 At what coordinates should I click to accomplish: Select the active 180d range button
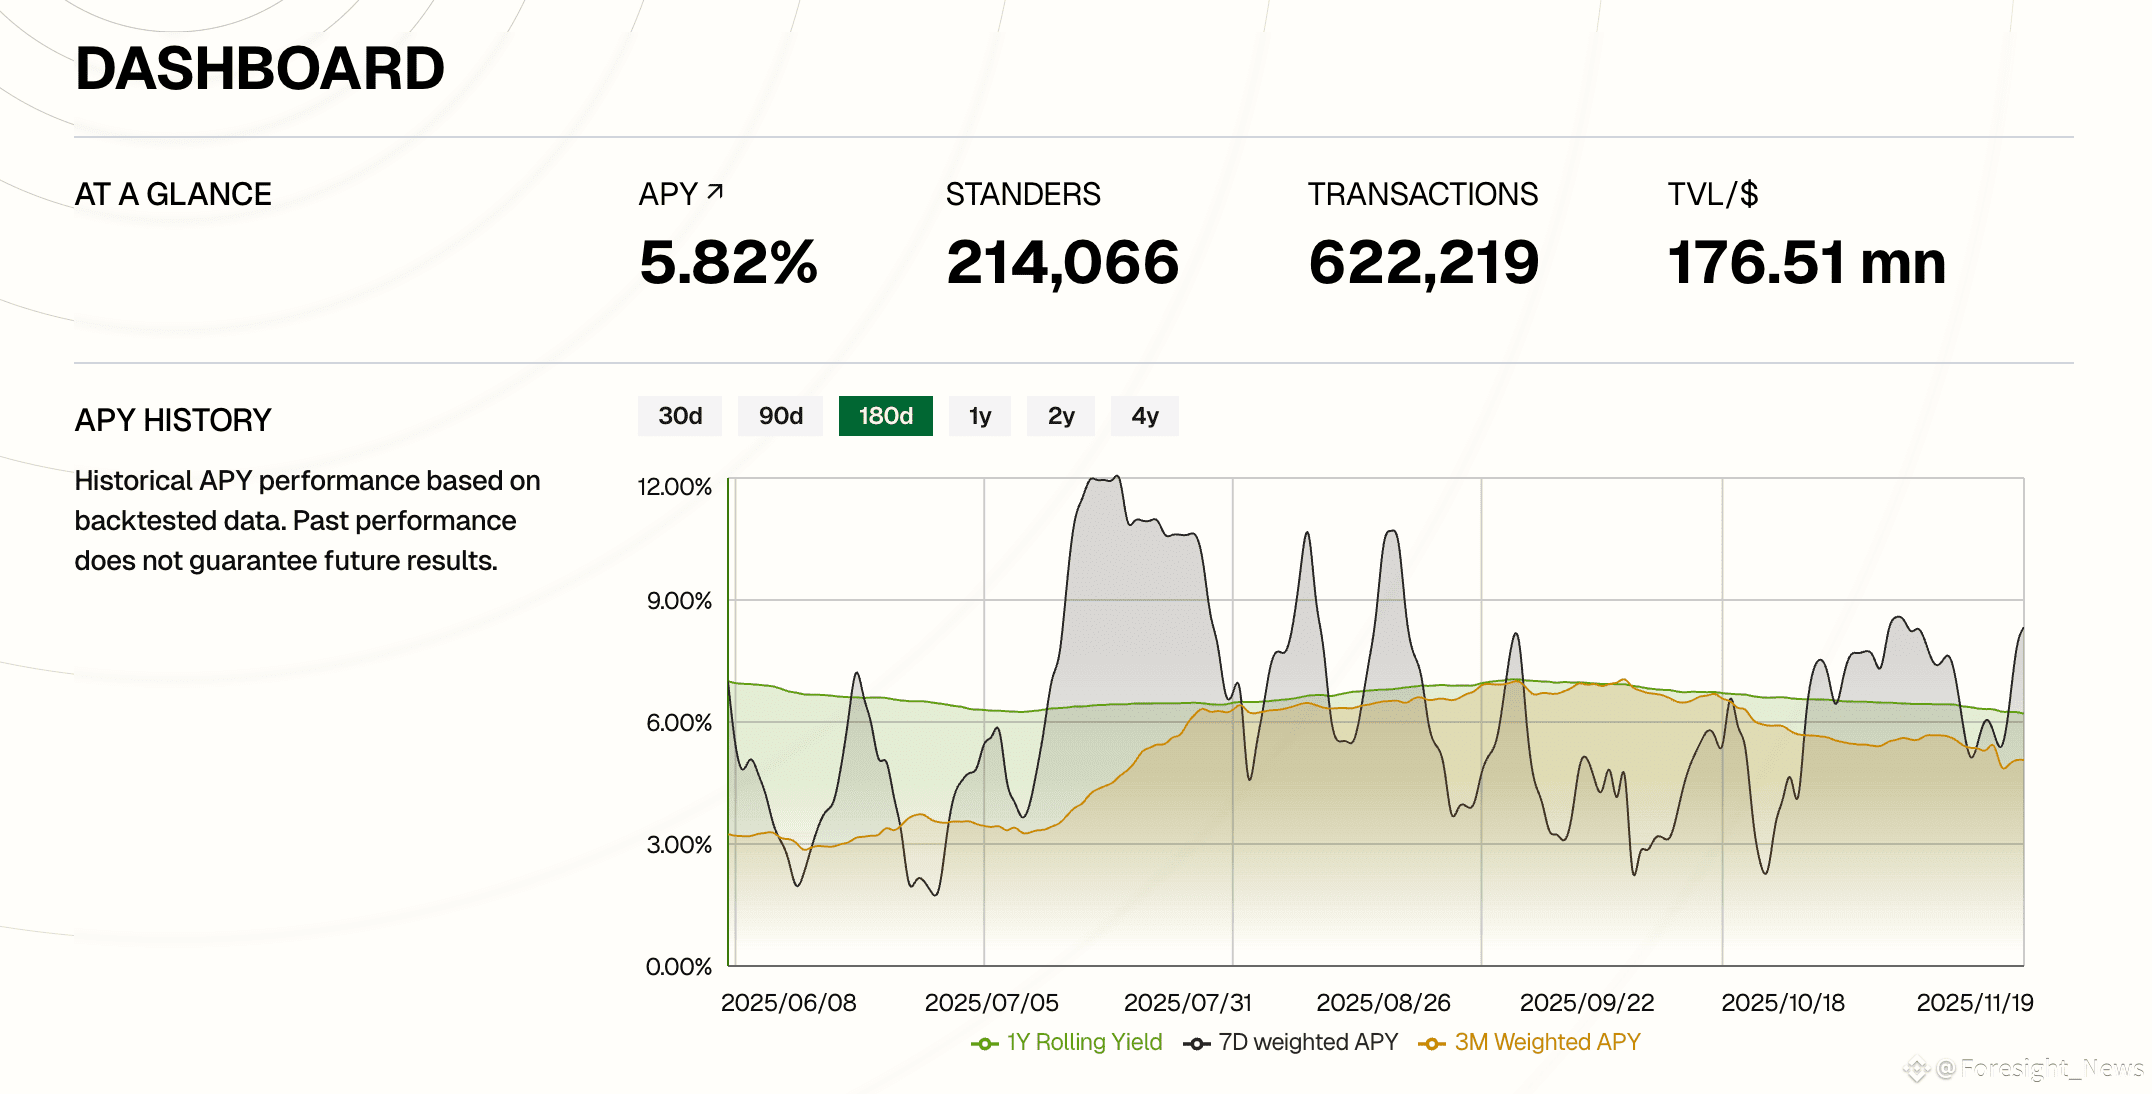click(885, 416)
